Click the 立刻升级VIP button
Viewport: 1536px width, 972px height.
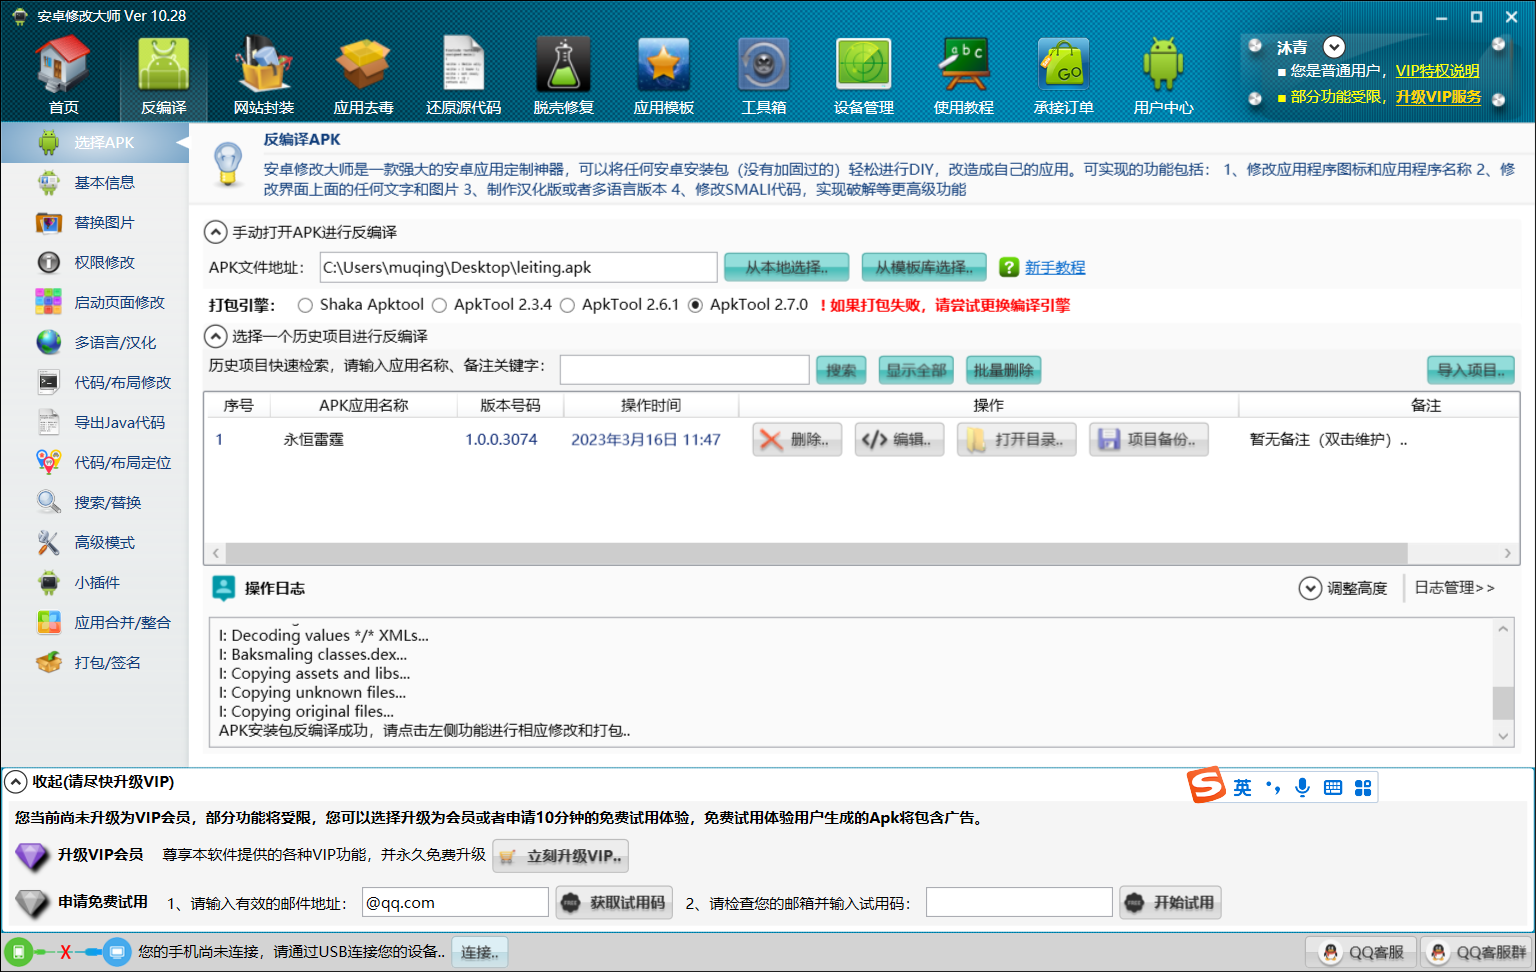click(560, 856)
